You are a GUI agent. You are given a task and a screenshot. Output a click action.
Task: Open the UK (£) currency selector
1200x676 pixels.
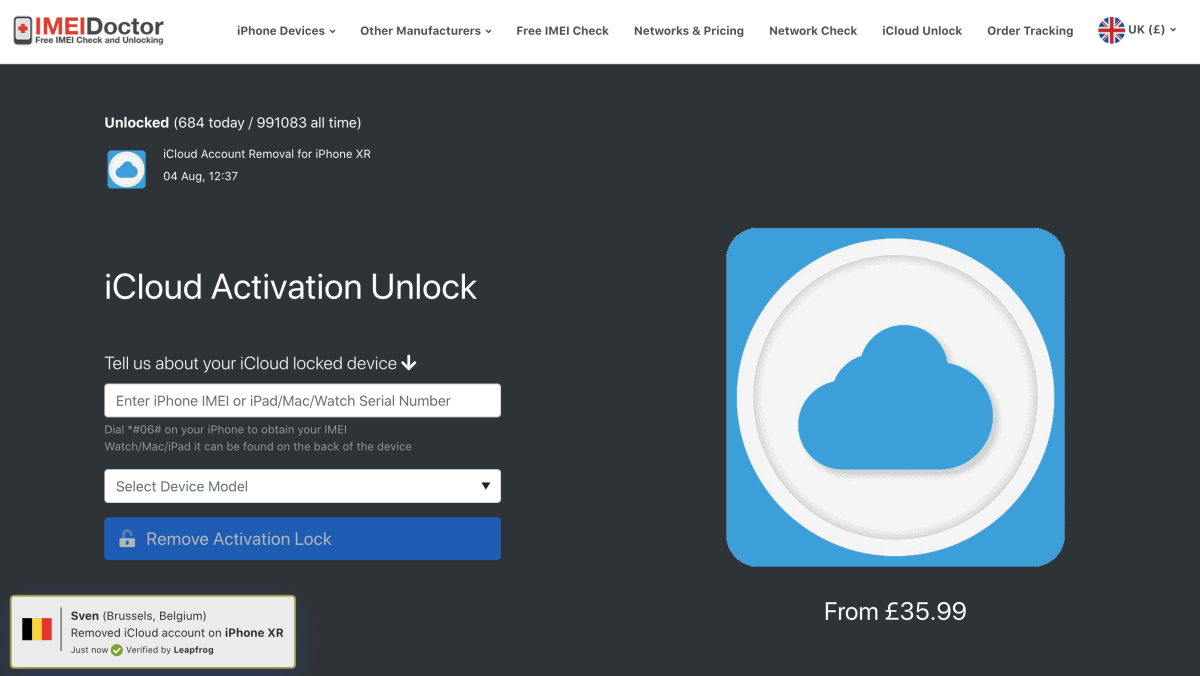1138,30
